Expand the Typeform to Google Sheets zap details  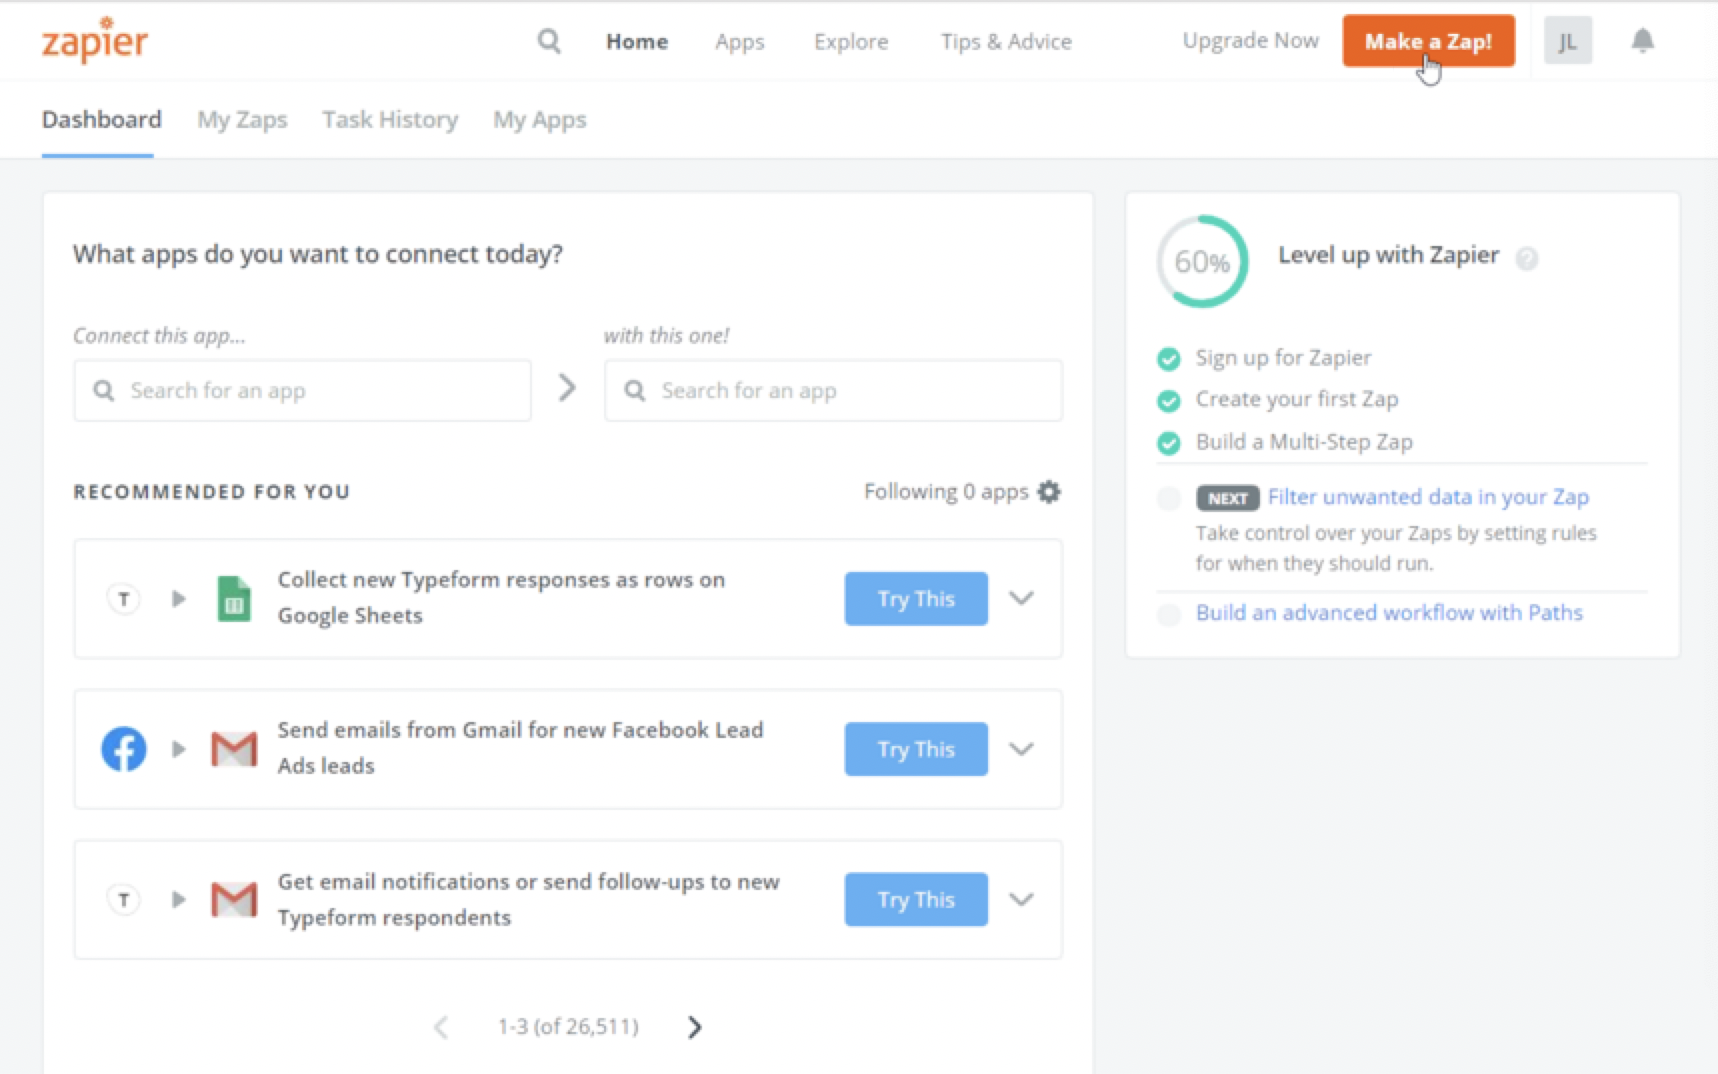point(1021,598)
